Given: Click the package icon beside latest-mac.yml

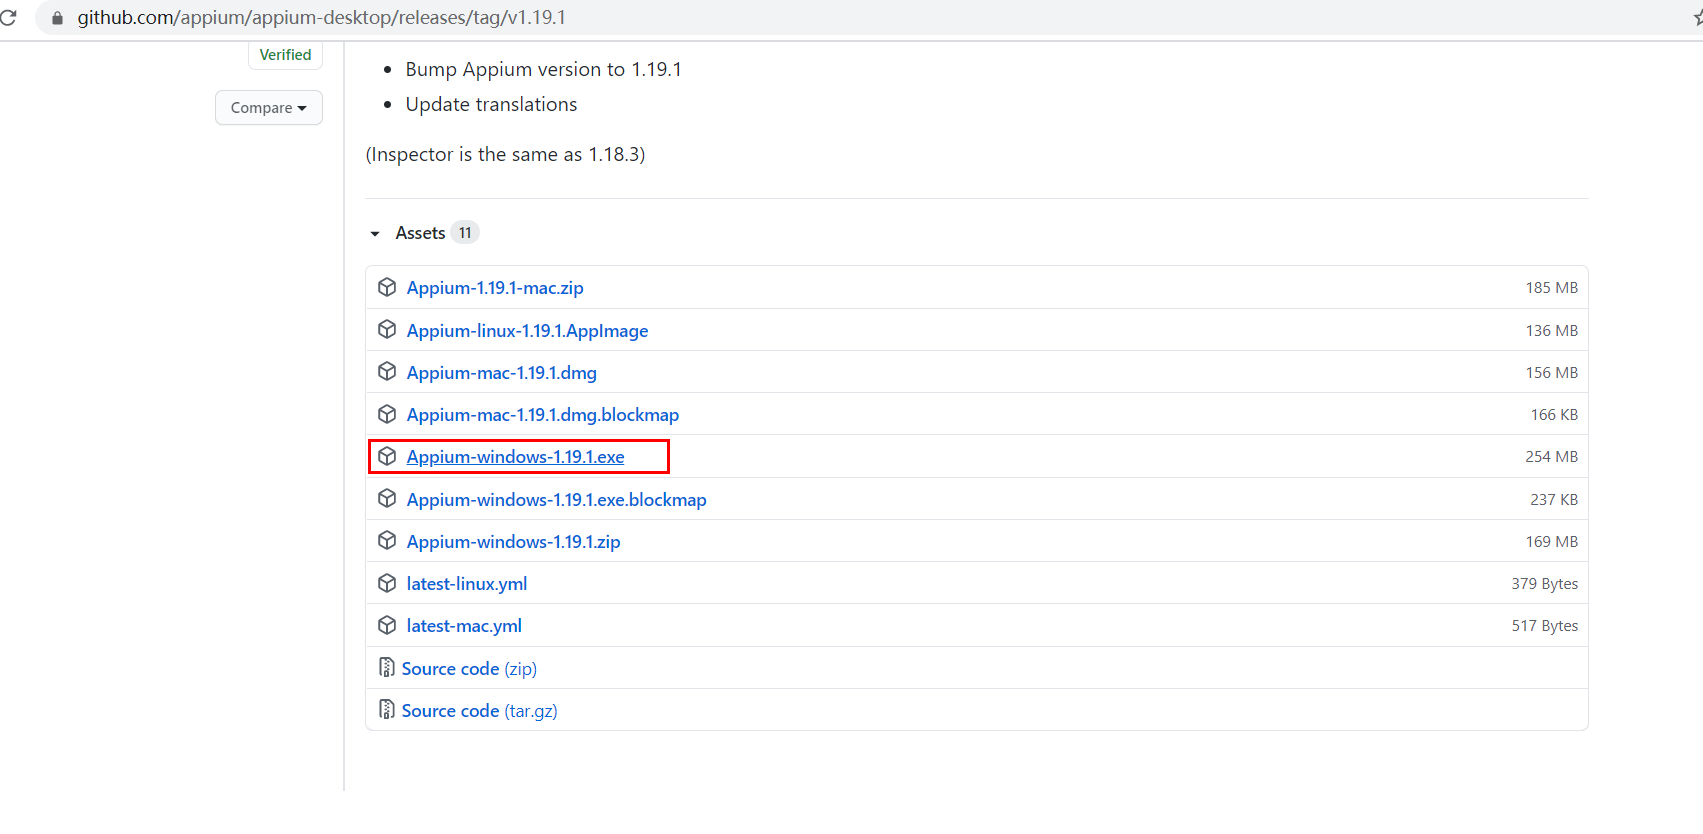Looking at the screenshot, I should [x=387, y=625].
